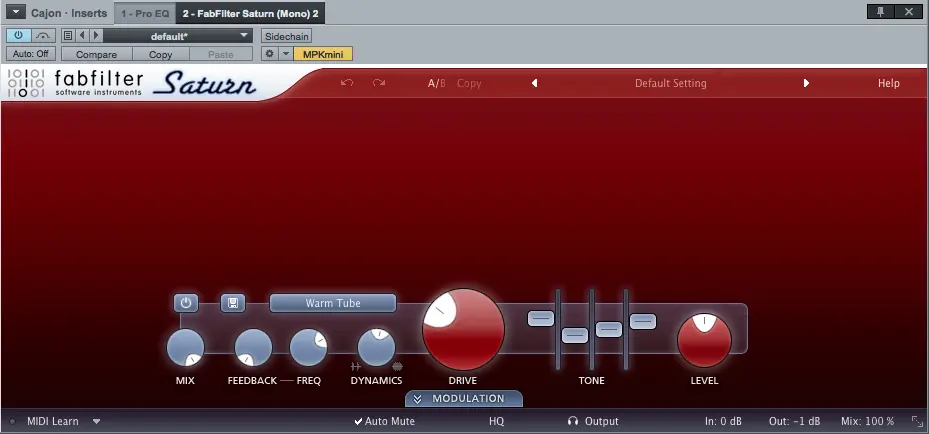Click the FabFilter logo
929x434 pixels.
[x=75, y=83]
